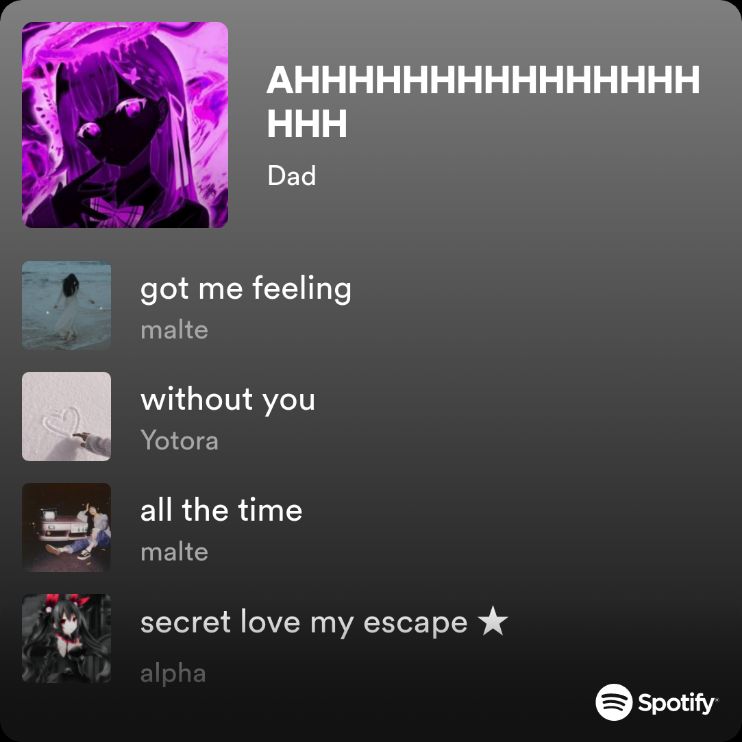Click the Spotify circular logo icon
This screenshot has height=742, width=742.
click(614, 702)
